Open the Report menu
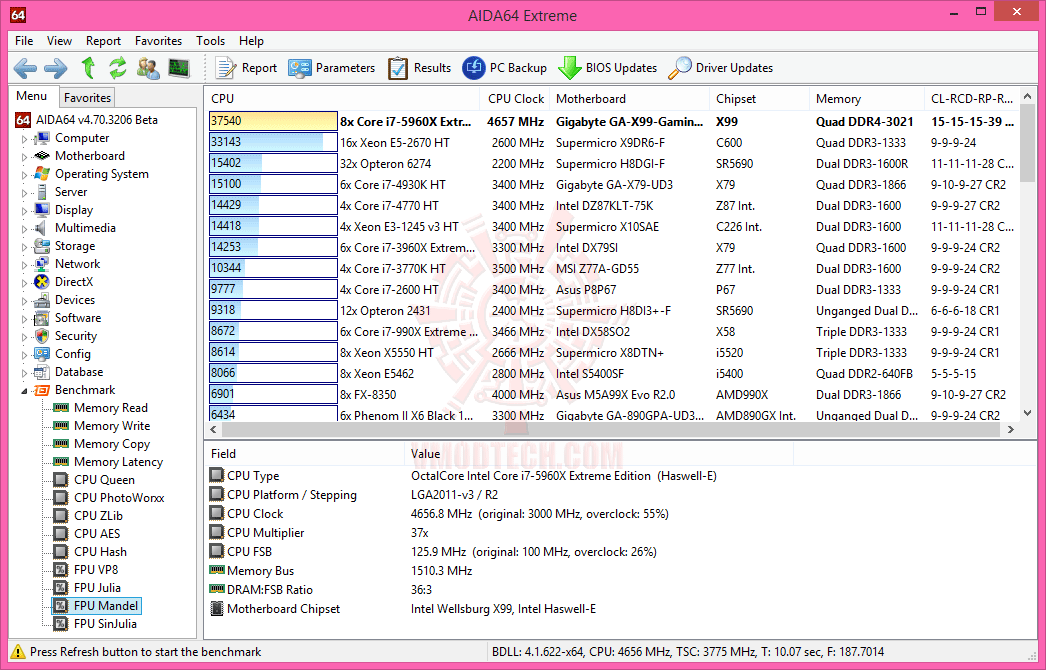1046x670 pixels. (103, 41)
